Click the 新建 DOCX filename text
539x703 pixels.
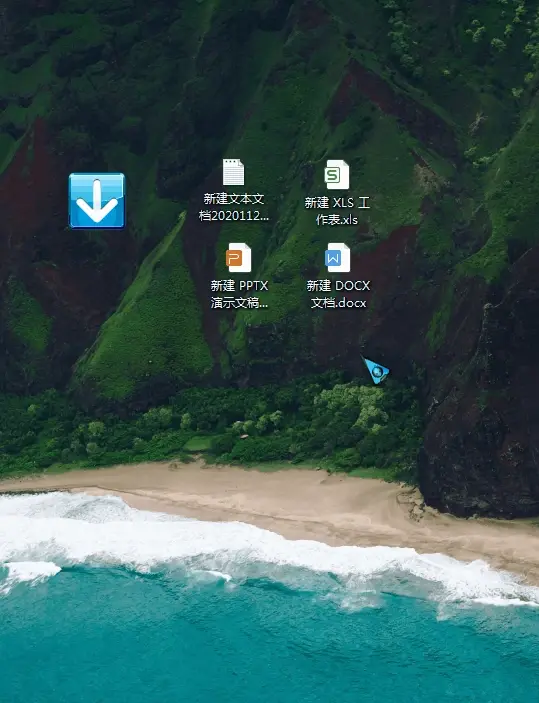click(339, 286)
